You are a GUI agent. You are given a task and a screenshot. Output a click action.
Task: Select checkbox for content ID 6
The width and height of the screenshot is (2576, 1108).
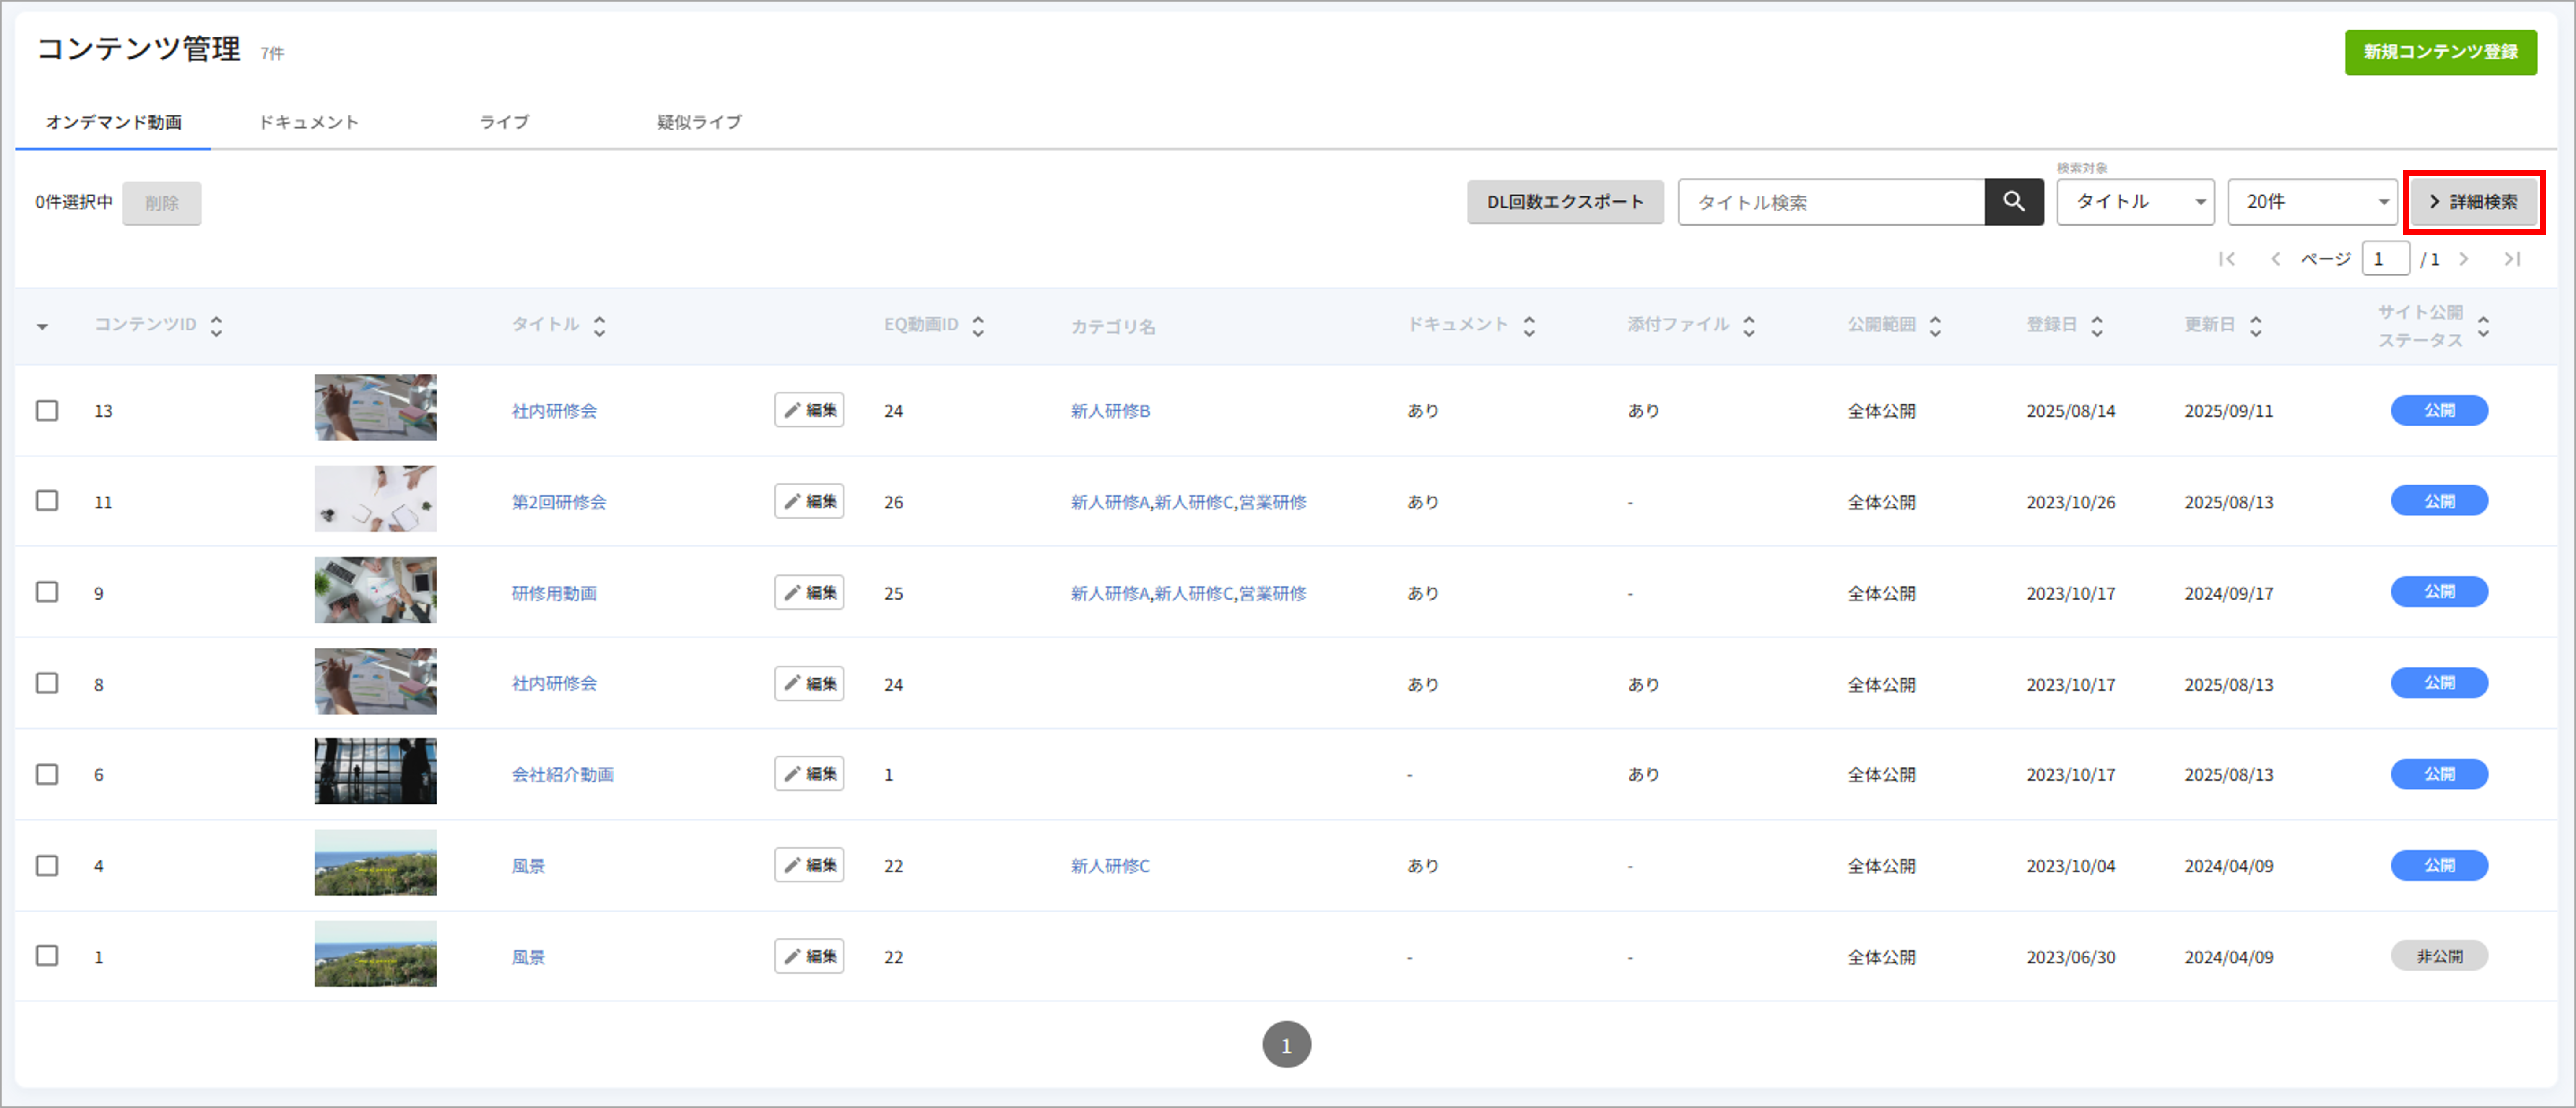point(47,774)
